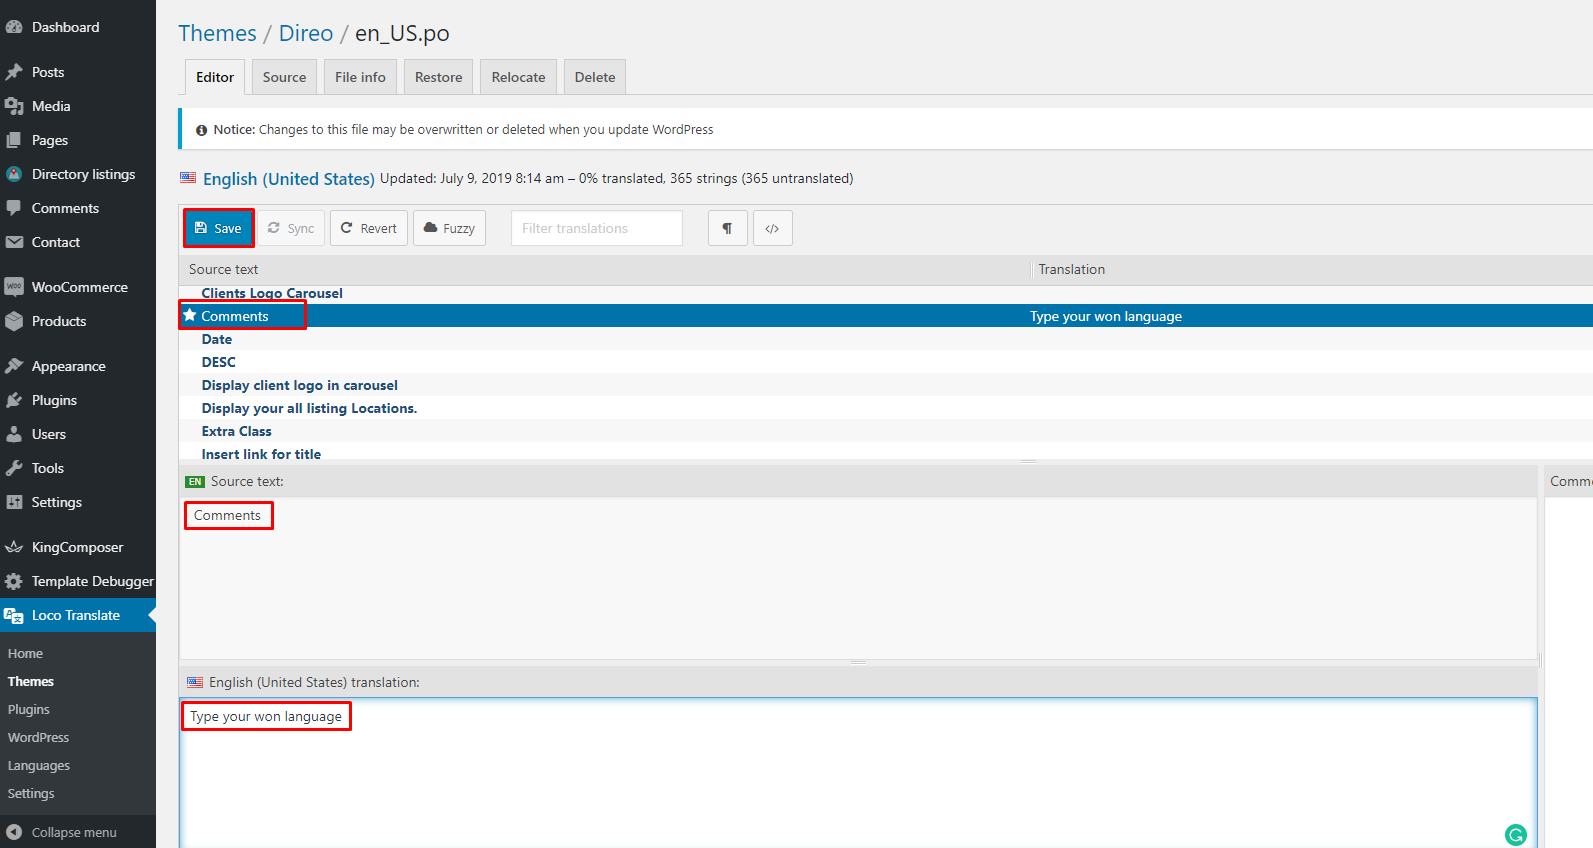Click the Comments bubble icon in sidebar
Screen dimensions: 1593x848
[x=14, y=208]
